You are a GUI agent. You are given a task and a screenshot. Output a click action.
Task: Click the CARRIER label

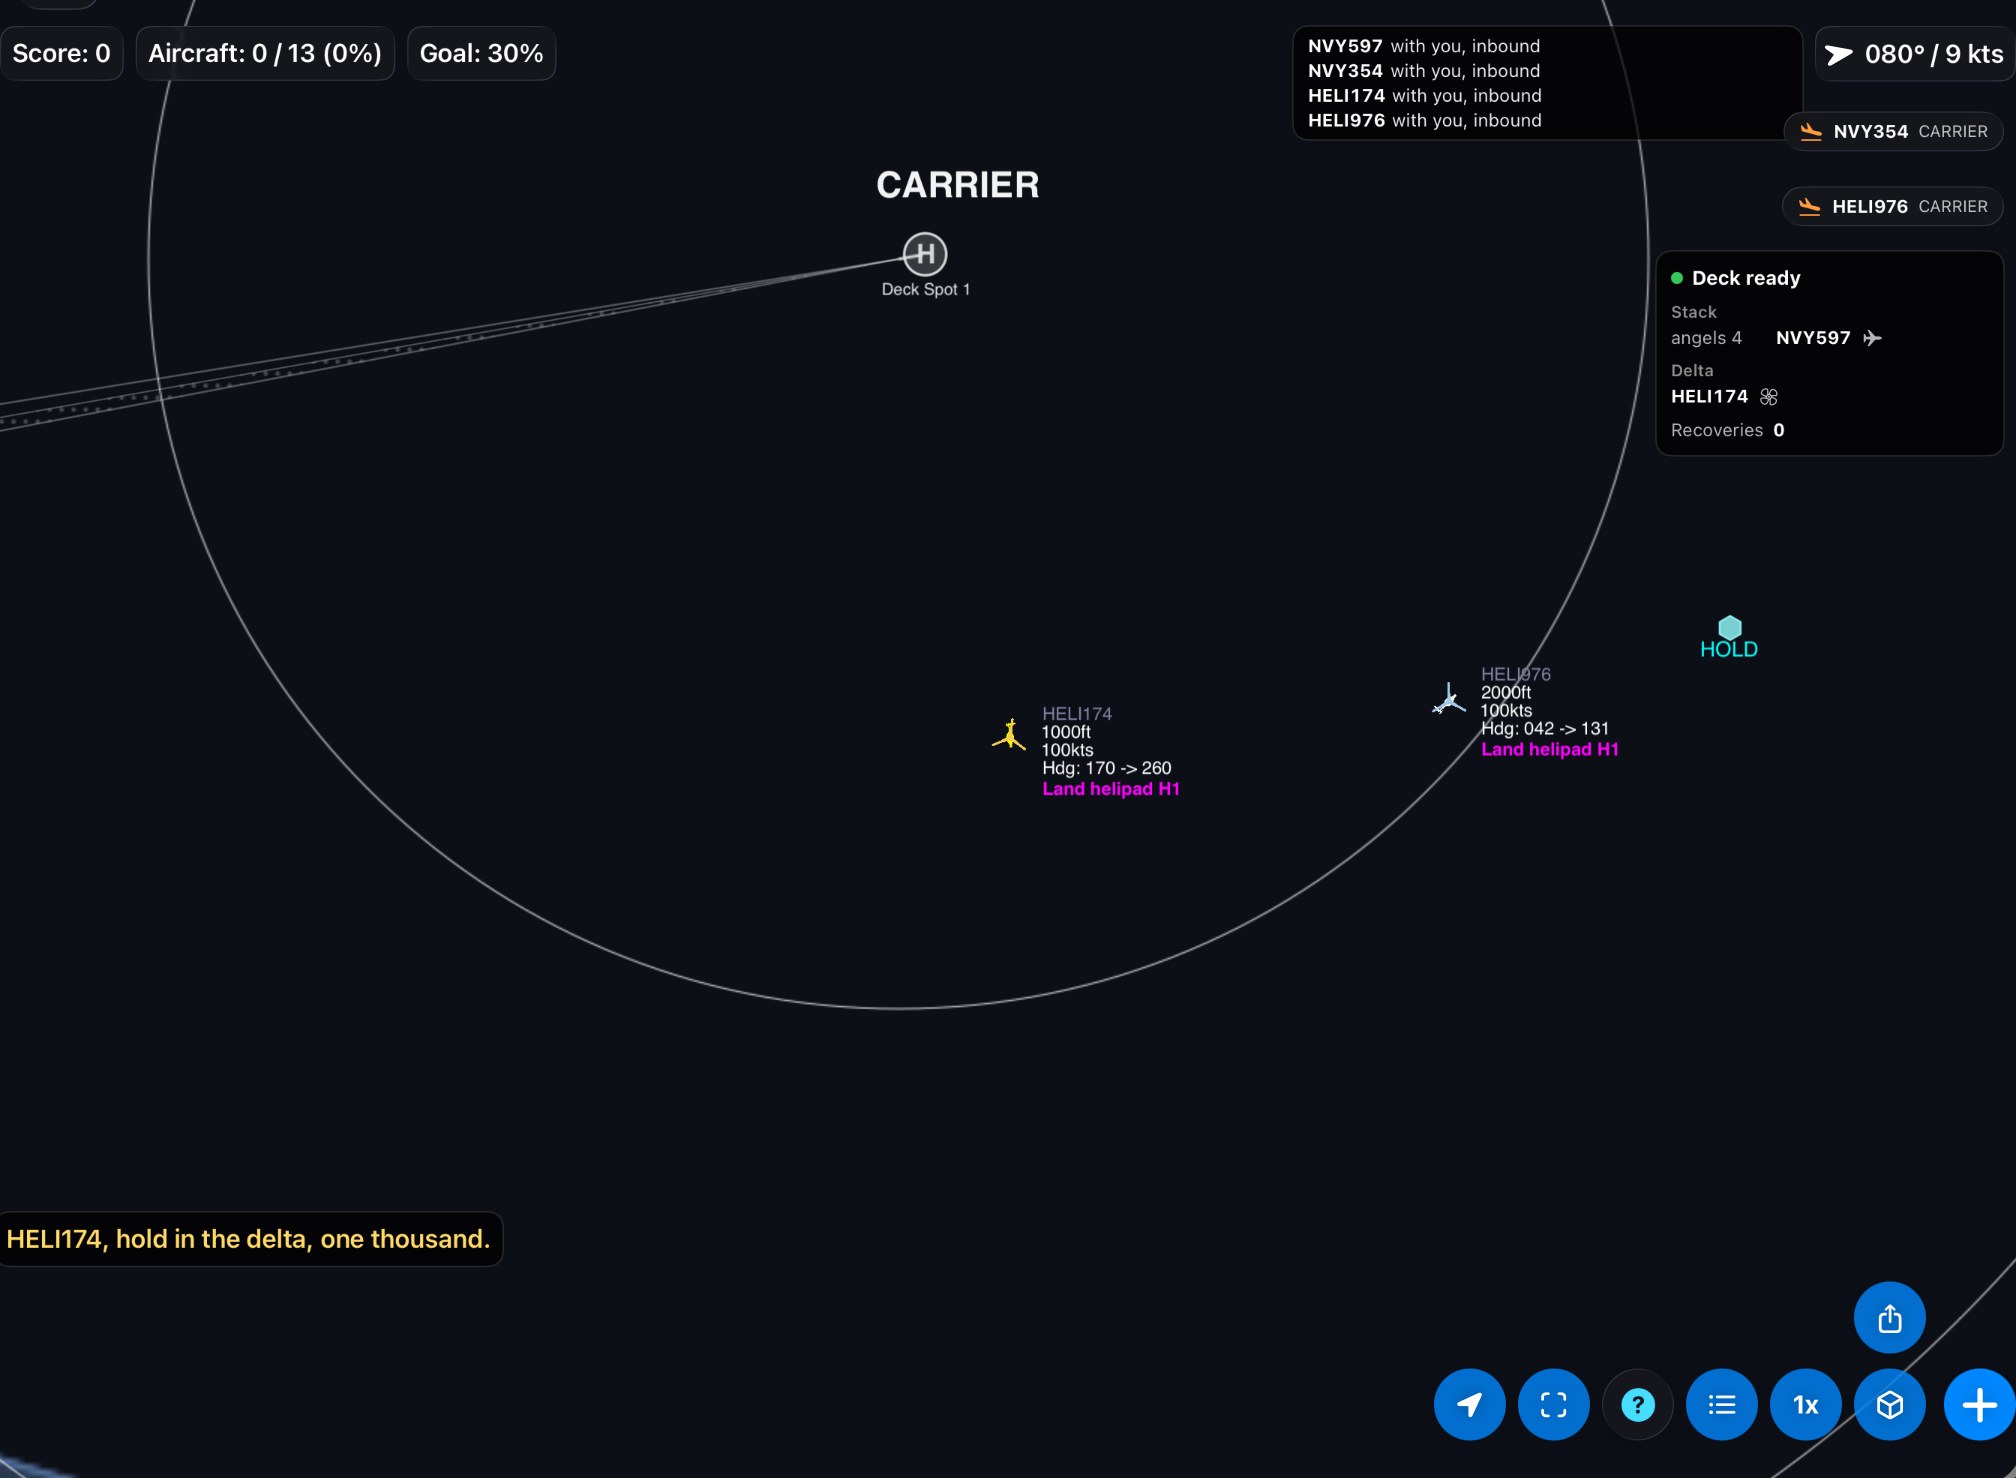click(958, 185)
